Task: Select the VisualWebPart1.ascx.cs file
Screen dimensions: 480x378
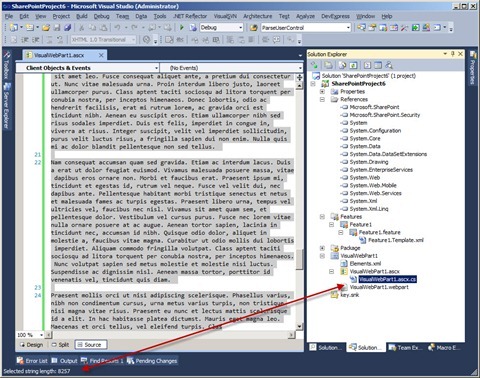Action: tap(387, 279)
